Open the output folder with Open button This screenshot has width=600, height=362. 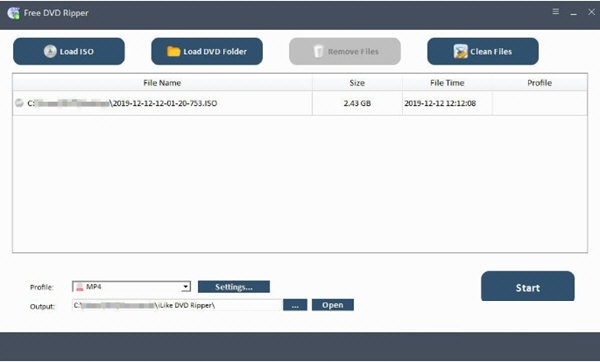[x=333, y=305]
